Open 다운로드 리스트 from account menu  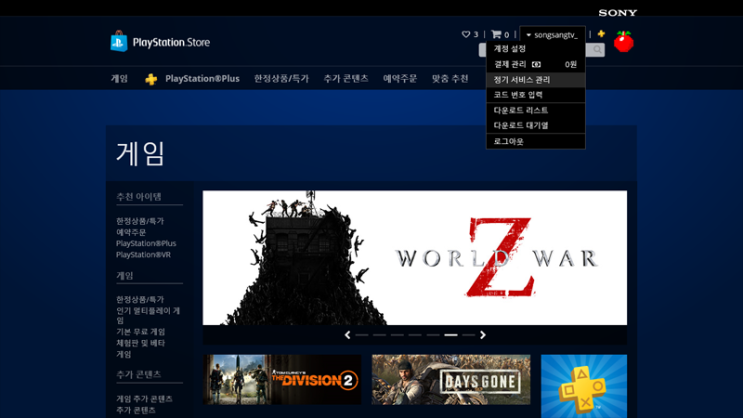pyautogui.click(x=536, y=110)
